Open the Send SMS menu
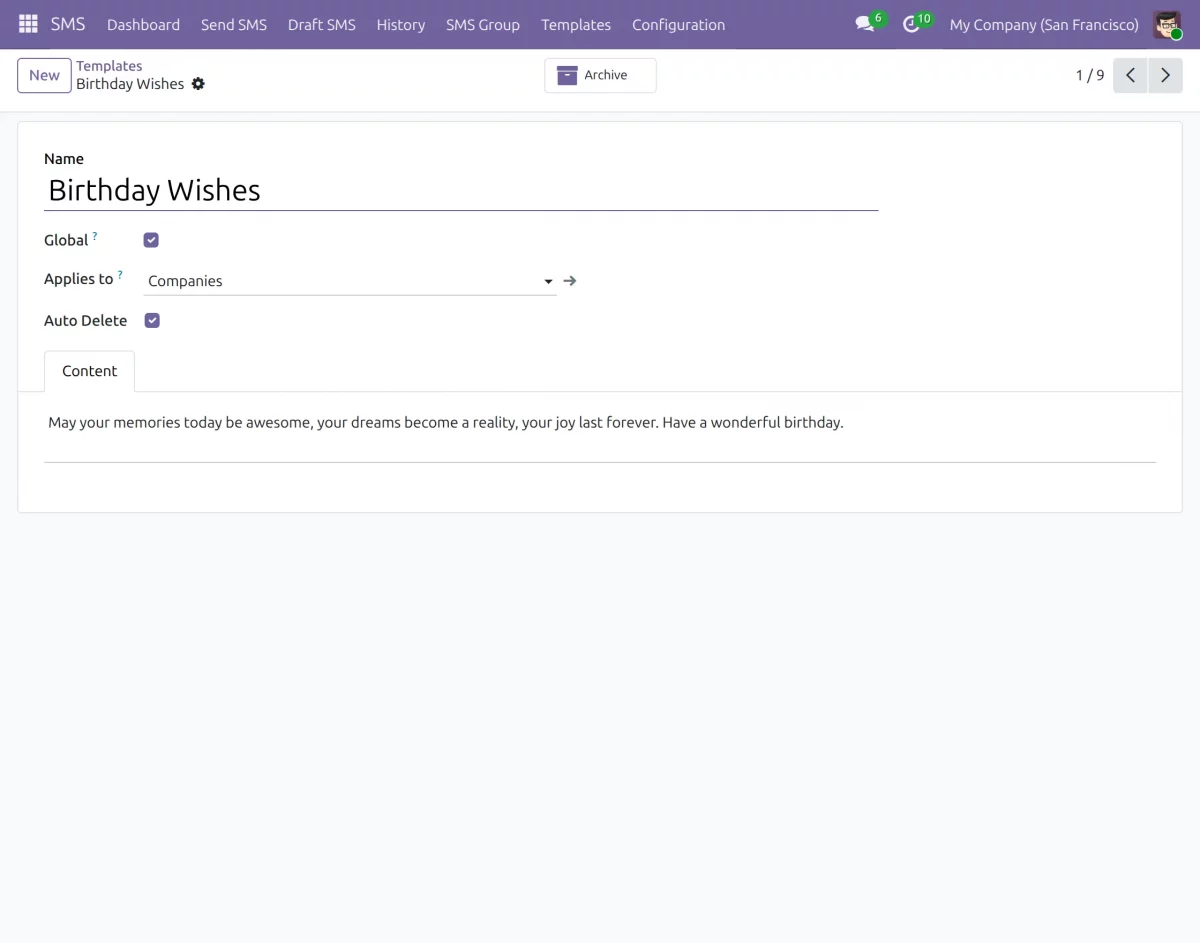Image resolution: width=1200 pixels, height=943 pixels. (x=233, y=24)
